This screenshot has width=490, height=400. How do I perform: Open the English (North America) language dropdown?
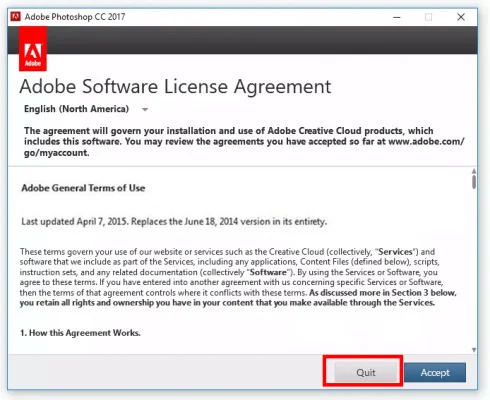(86, 109)
